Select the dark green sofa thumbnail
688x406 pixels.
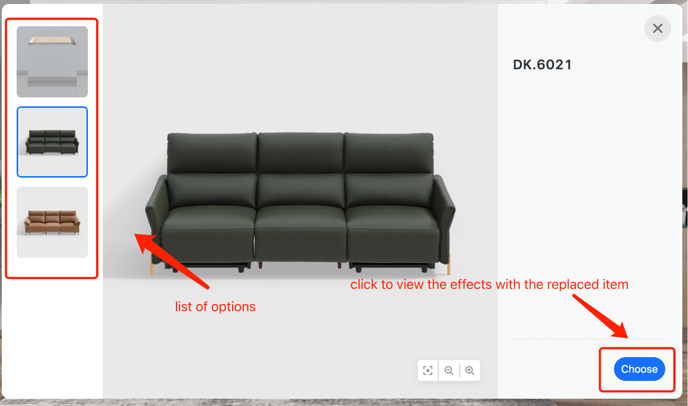pyautogui.click(x=52, y=142)
